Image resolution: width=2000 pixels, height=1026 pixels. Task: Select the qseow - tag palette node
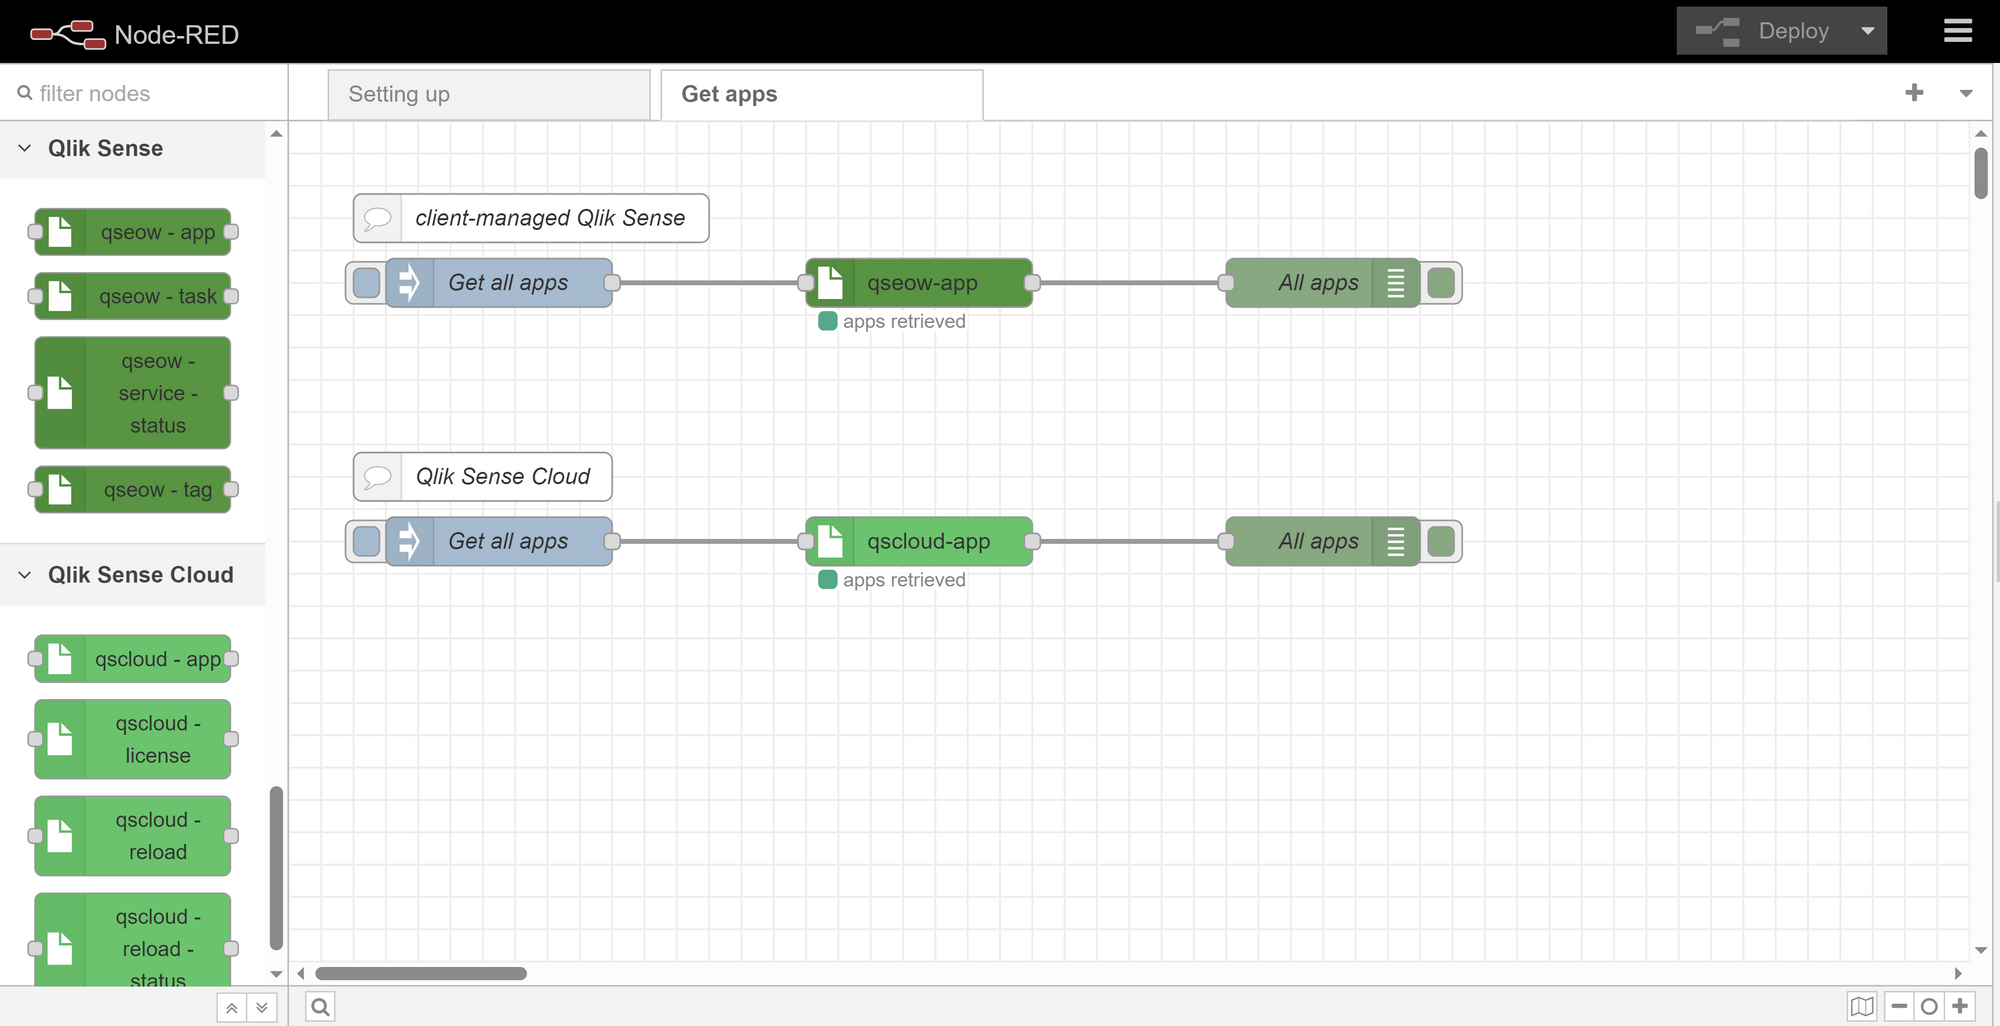[132, 490]
